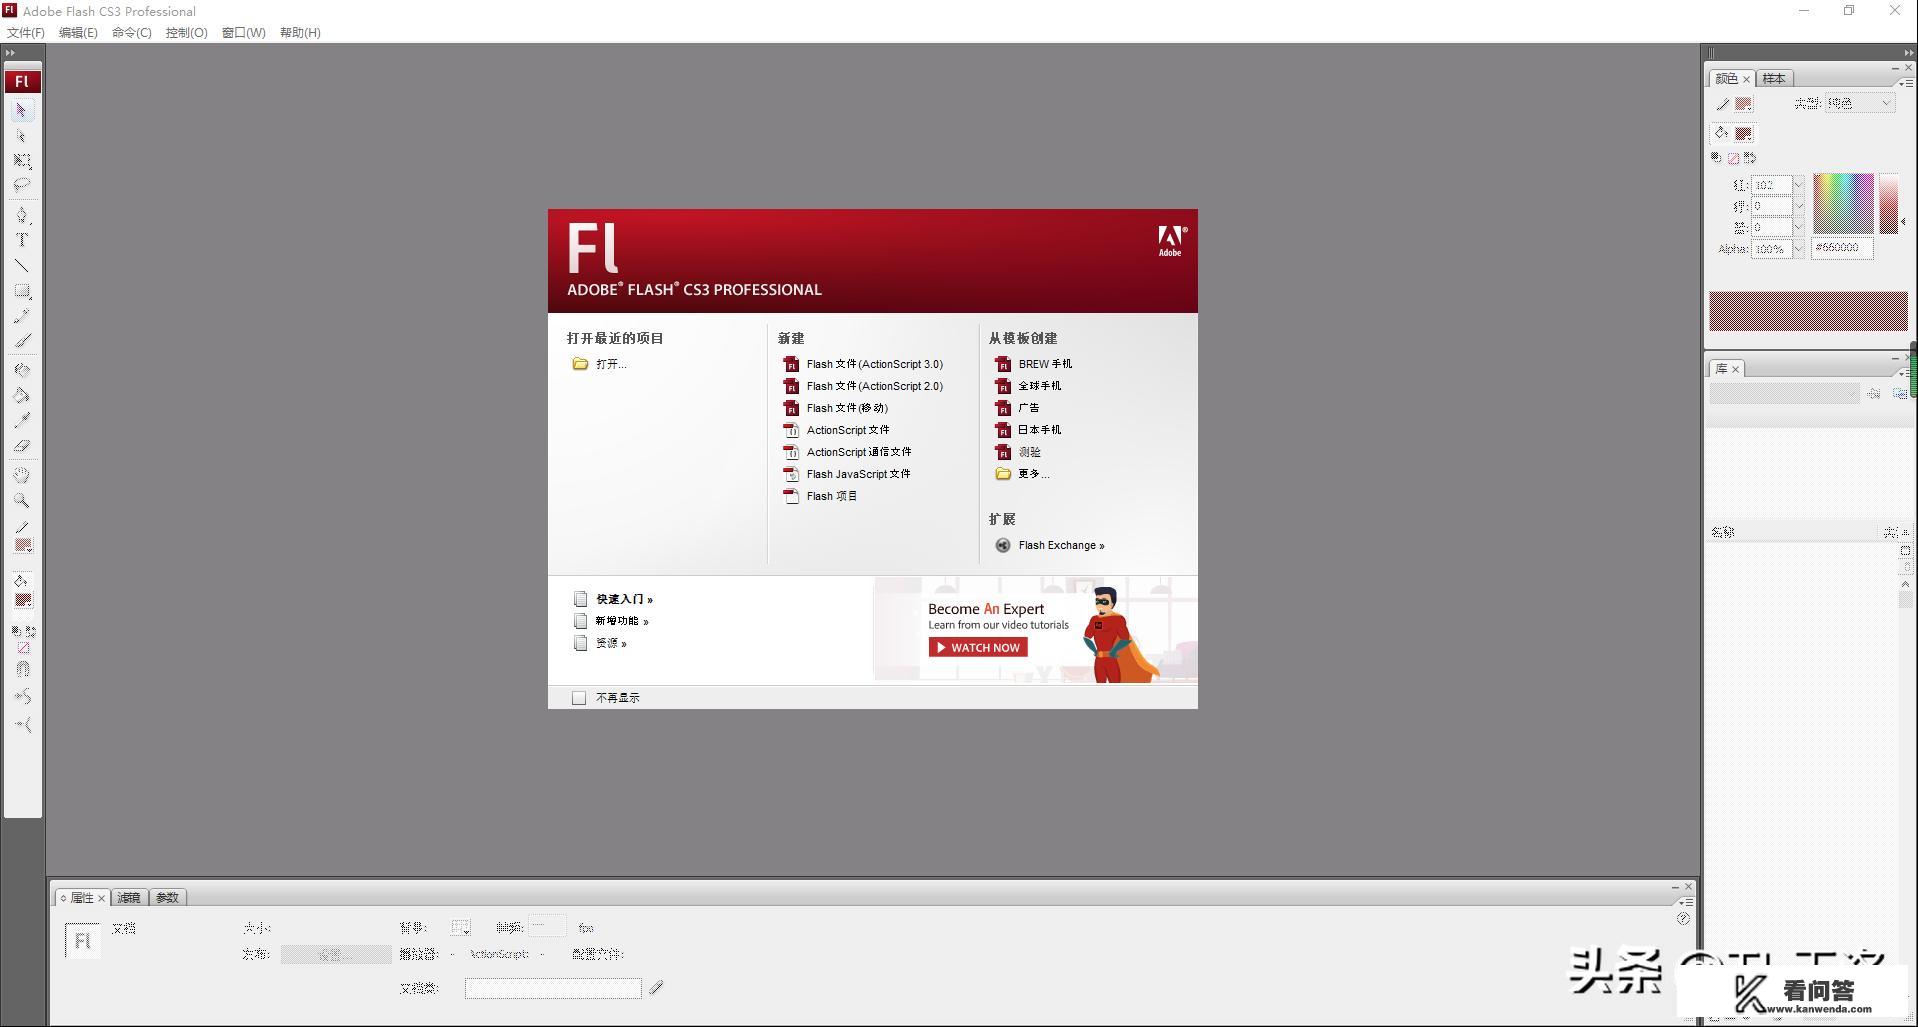Viewport: 1918px width, 1027px height.
Task: Select the Zoom magnifier tool
Action: coord(21,500)
